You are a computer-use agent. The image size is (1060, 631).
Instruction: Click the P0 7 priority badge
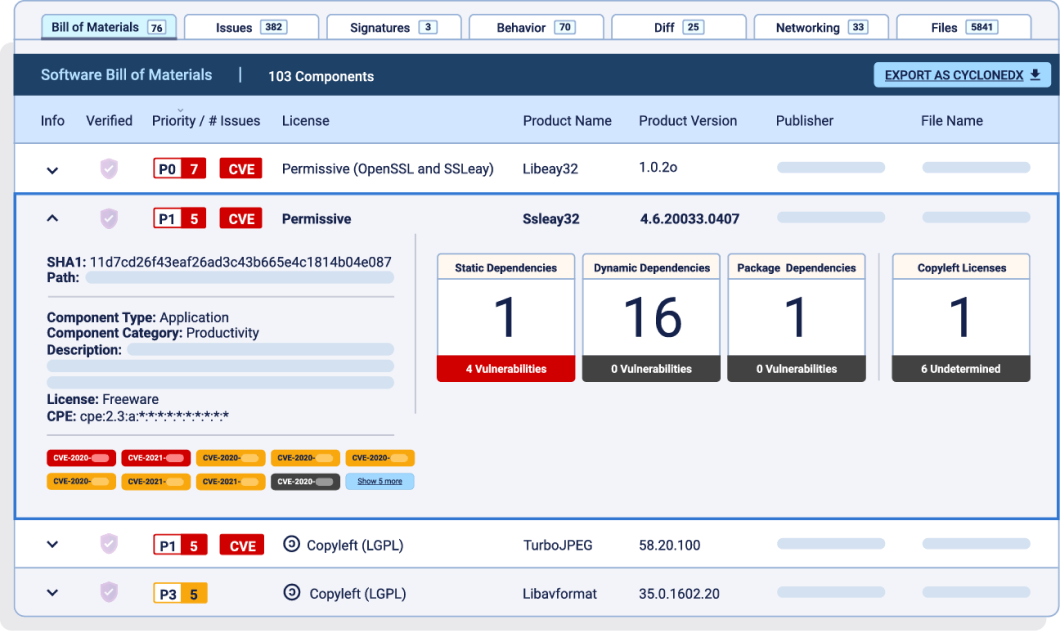pyautogui.click(x=180, y=168)
